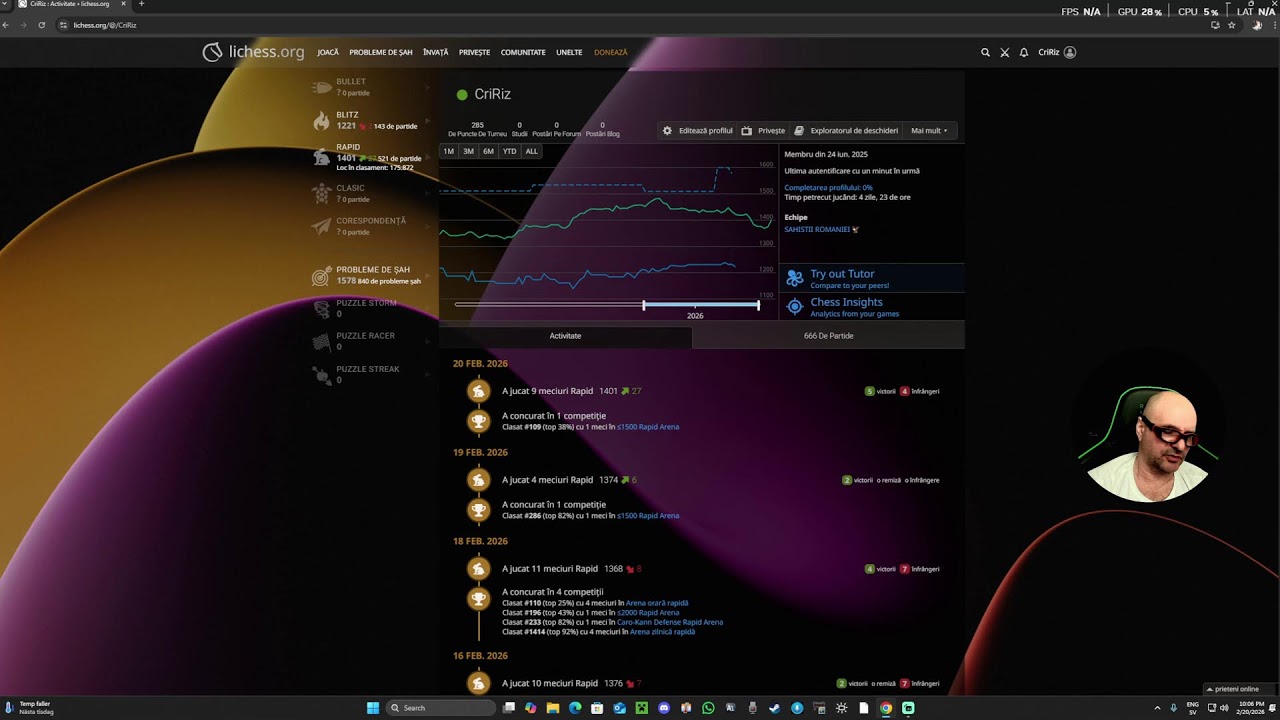Set chart range to ALL
The image size is (1280, 720).
(x=531, y=151)
